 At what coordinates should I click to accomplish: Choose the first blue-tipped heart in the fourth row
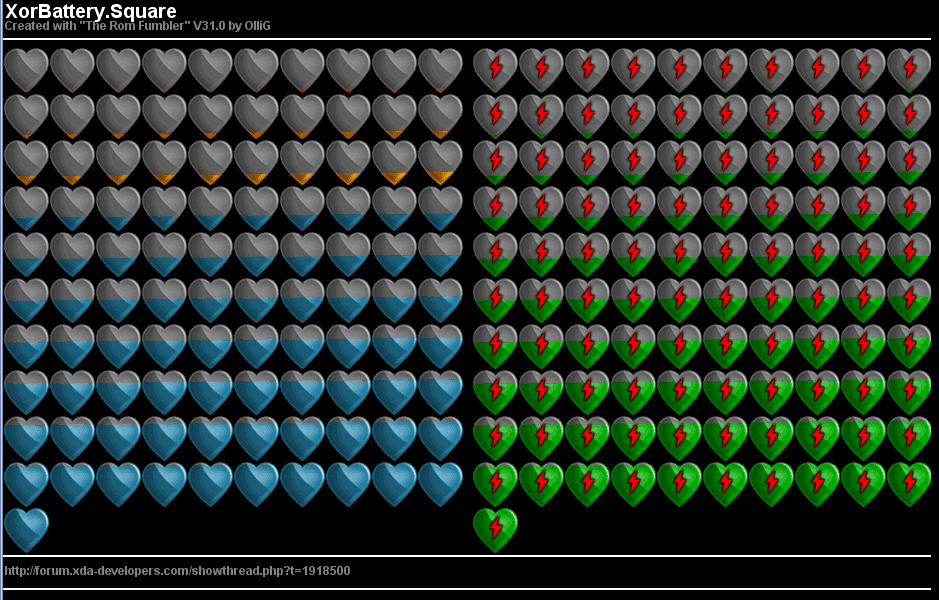click(26, 208)
